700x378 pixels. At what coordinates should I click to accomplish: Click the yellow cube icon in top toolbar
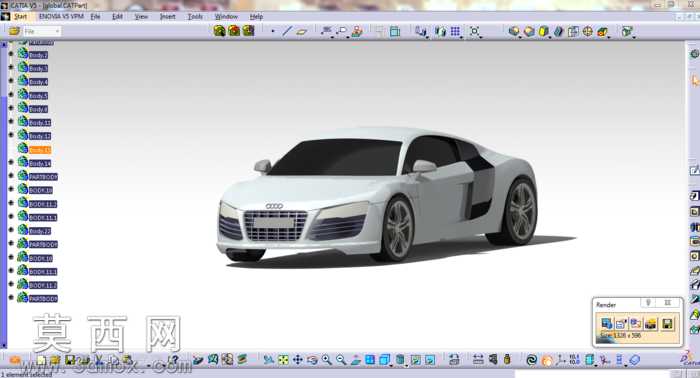point(543,31)
